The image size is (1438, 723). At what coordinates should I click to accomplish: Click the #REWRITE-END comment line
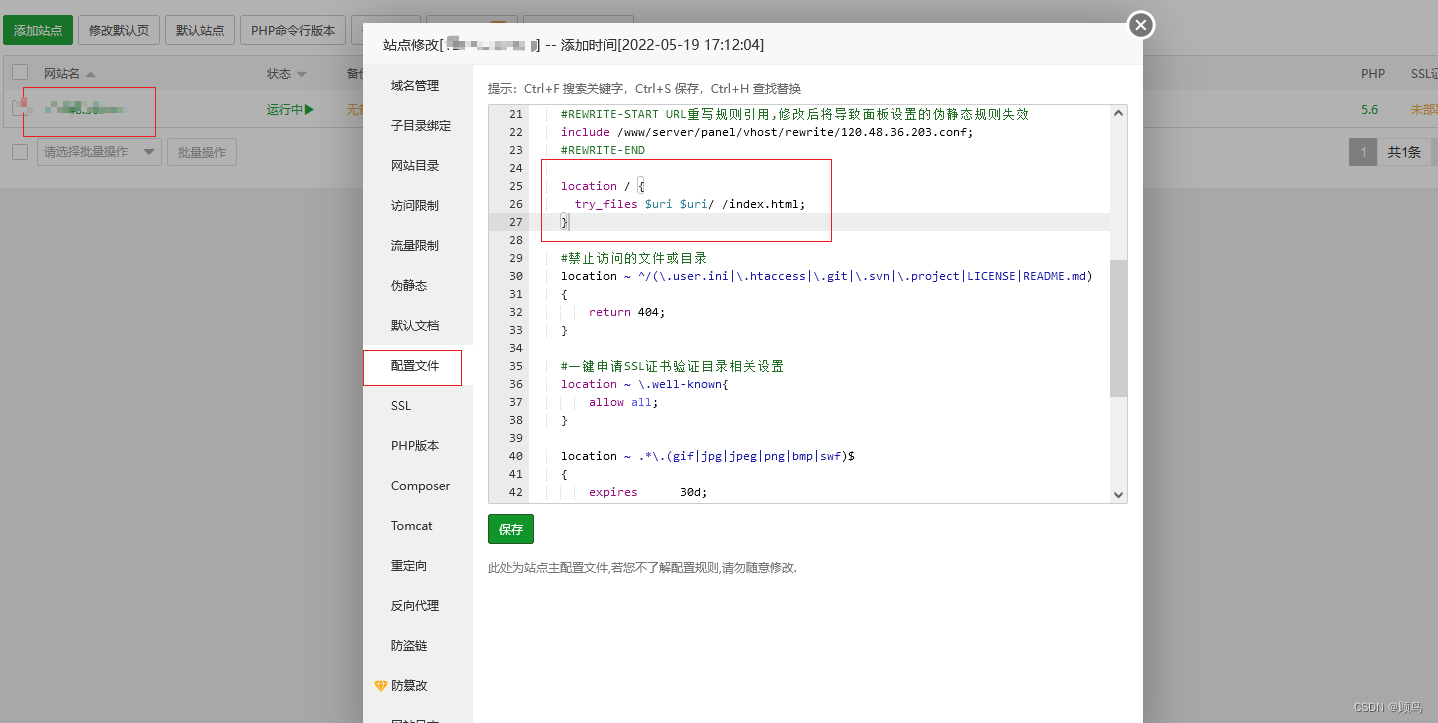(x=603, y=150)
